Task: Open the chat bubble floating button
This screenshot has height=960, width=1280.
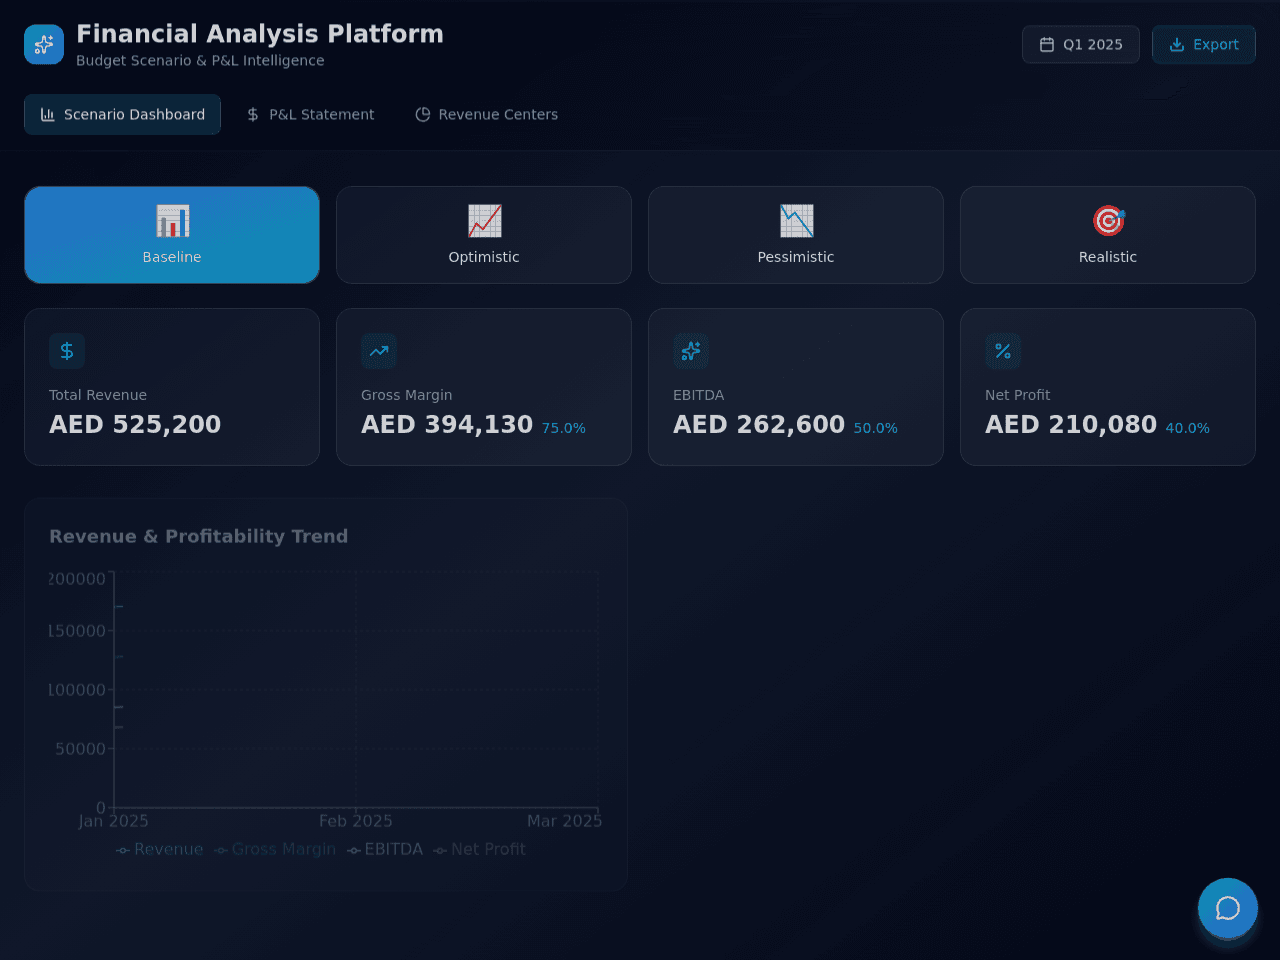Action: coord(1228,908)
